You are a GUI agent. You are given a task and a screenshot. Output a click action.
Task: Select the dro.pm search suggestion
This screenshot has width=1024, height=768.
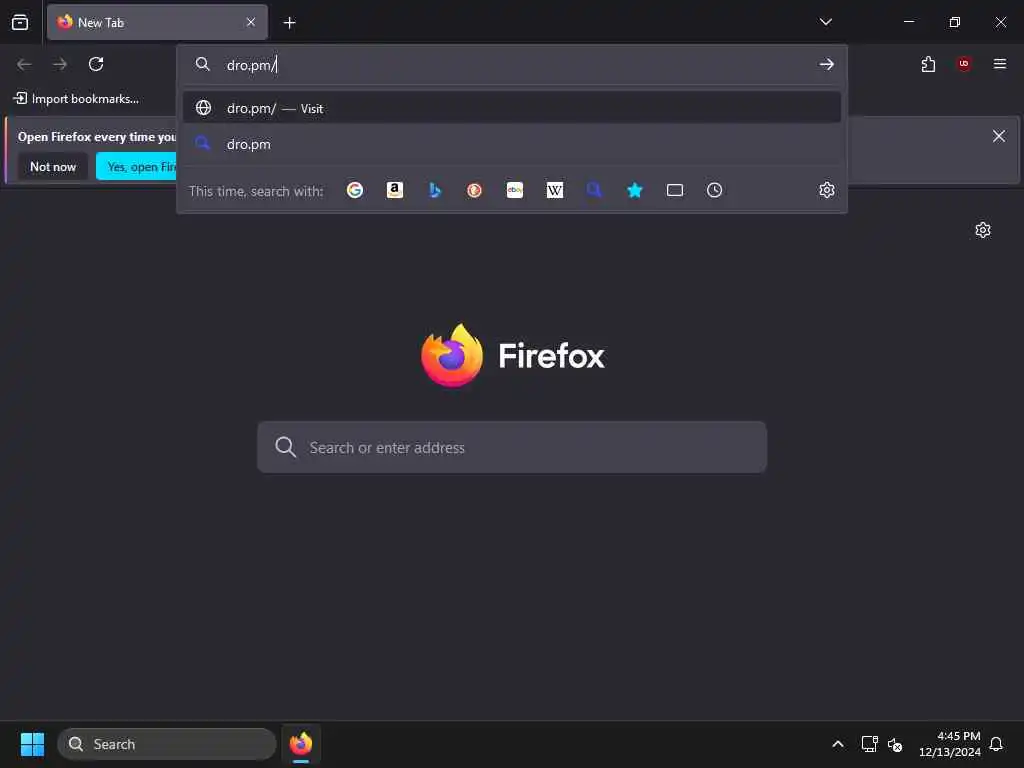click(x=512, y=144)
